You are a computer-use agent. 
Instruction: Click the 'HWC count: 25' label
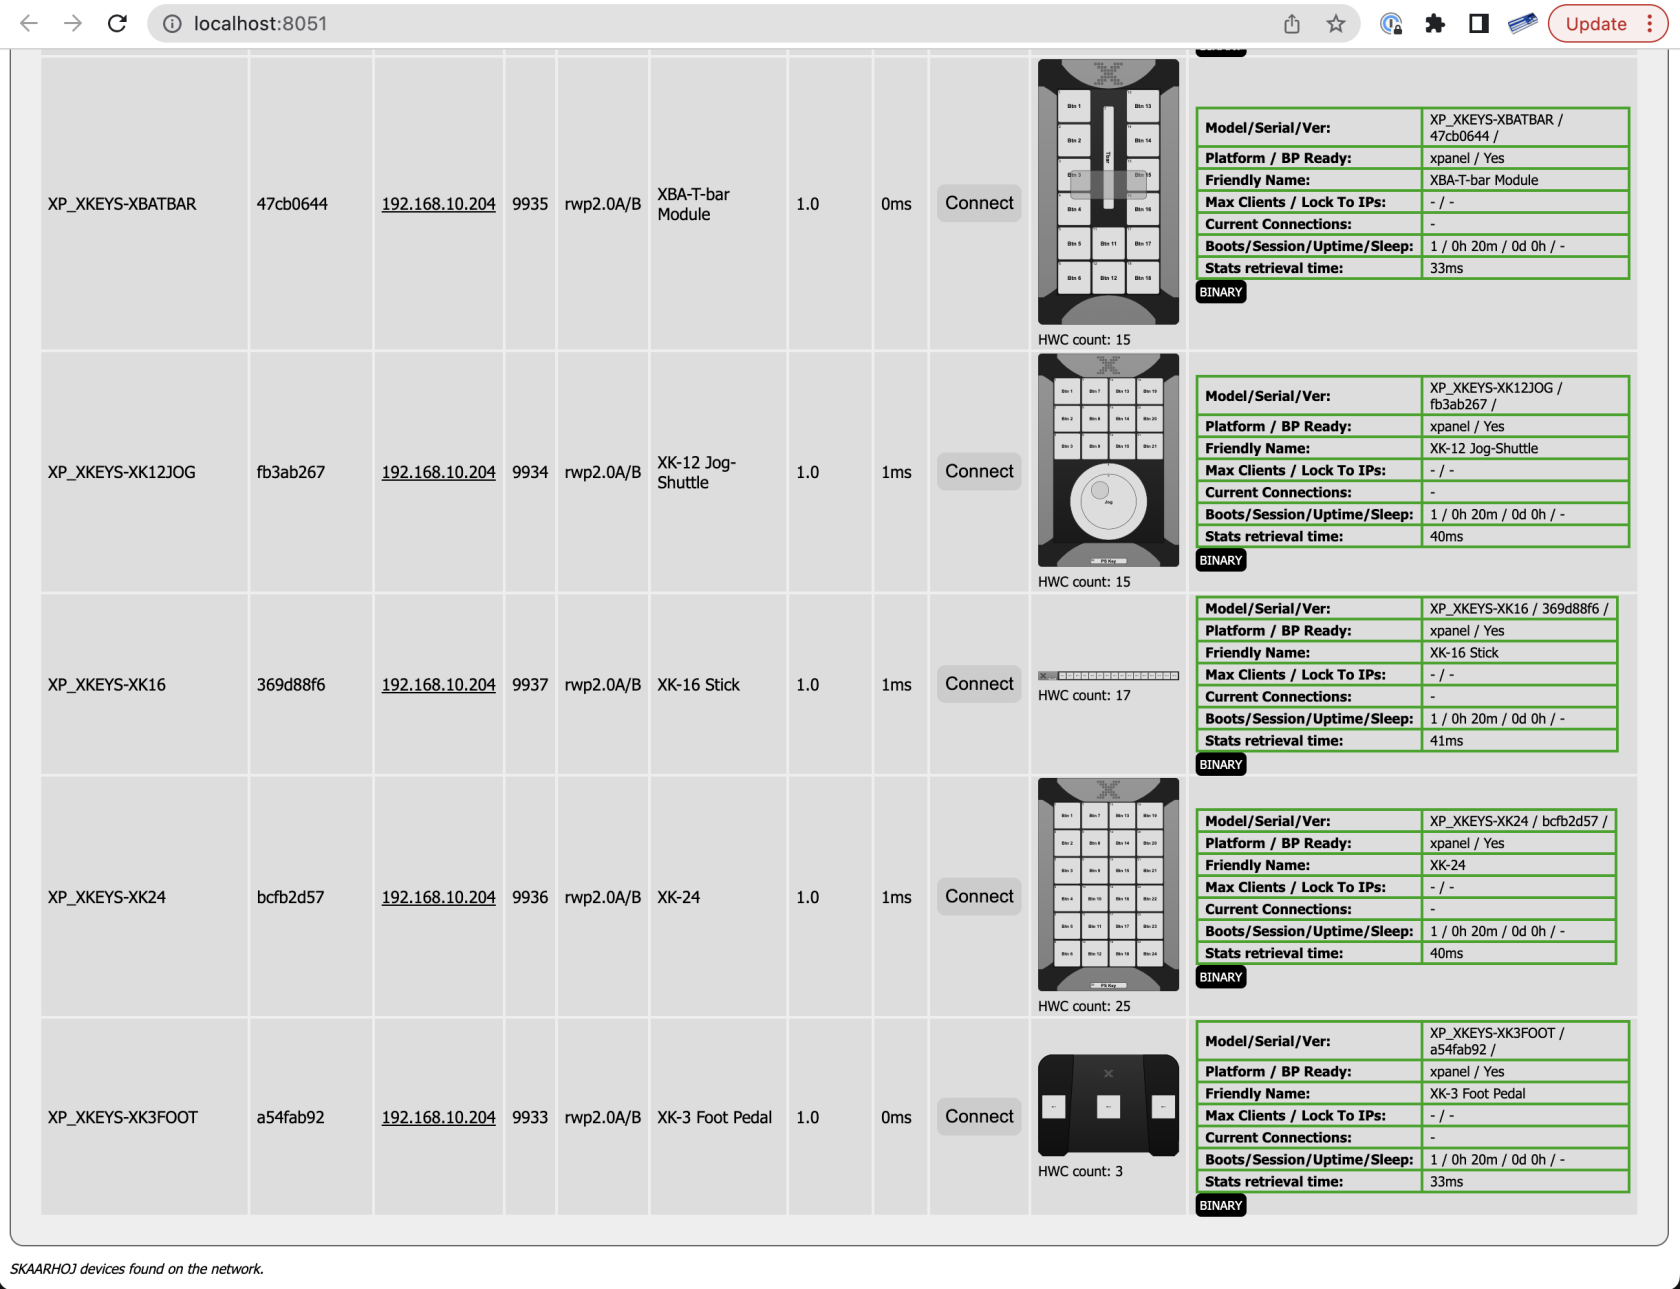pyautogui.click(x=1084, y=1006)
